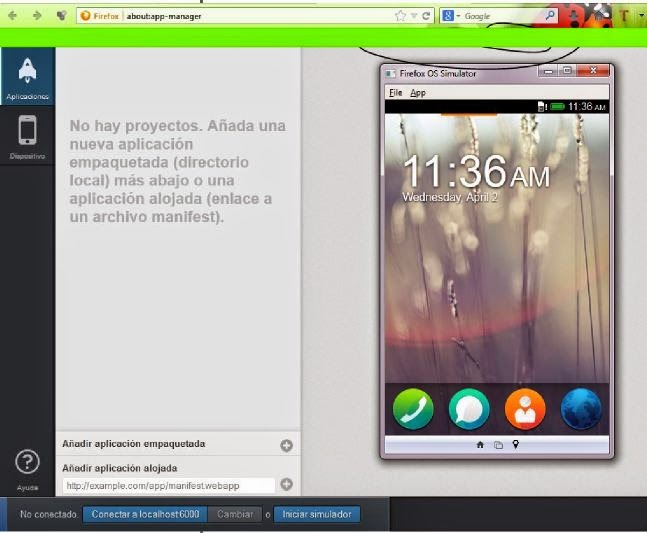Click the browser back arrow
647x533 pixels.
[13, 16]
